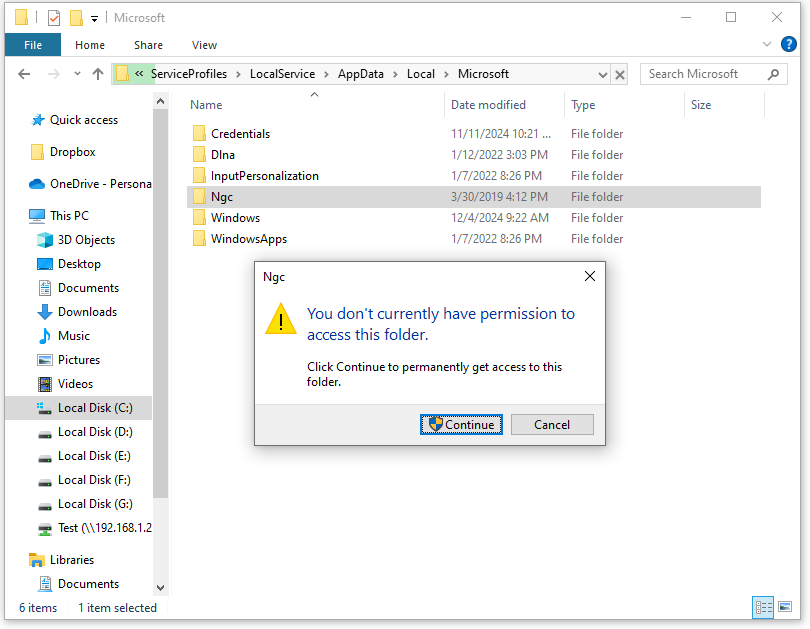Click Cancel to dismiss the dialog
810x629 pixels.
coord(552,424)
